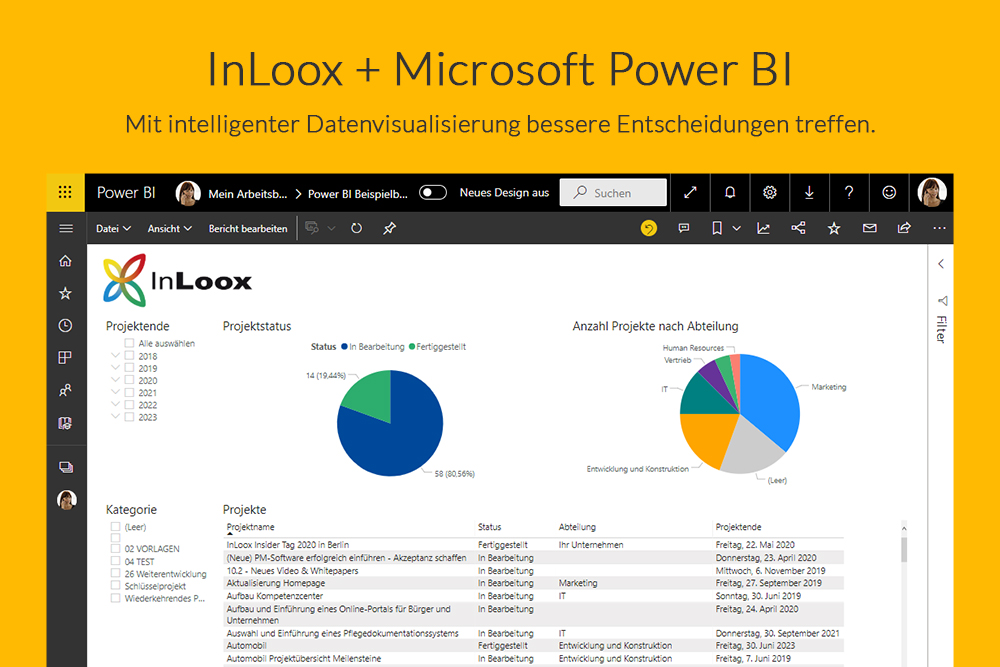Screen dimensions: 1000x667
Task: Click the feedback smiley icon
Action: pos(889,192)
